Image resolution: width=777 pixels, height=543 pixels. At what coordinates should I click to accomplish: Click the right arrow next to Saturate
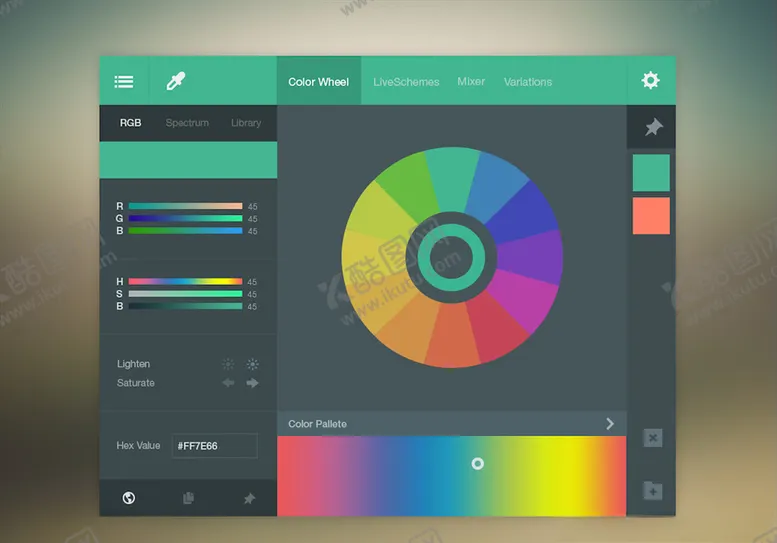pyautogui.click(x=253, y=382)
